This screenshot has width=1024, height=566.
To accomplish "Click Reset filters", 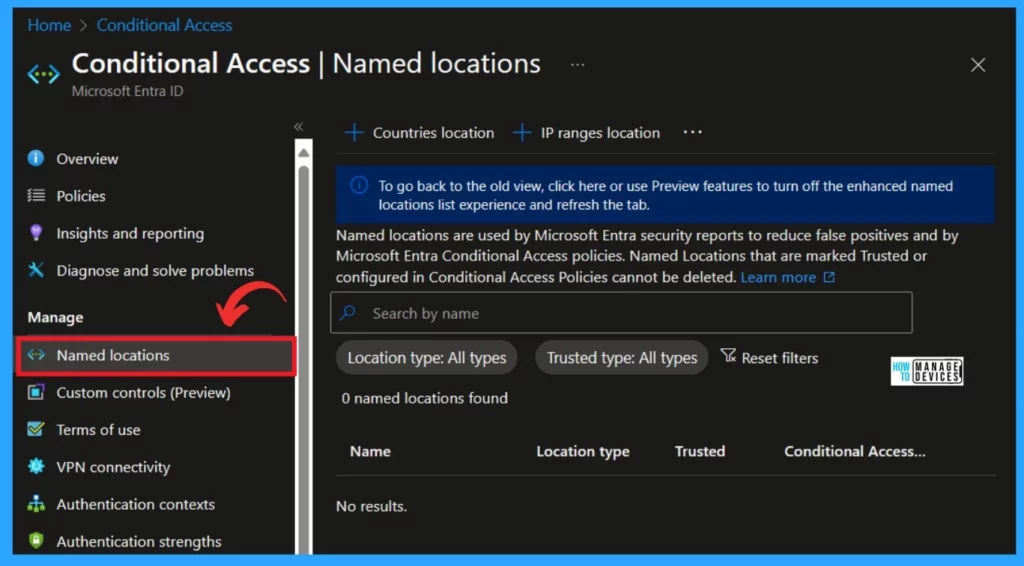I will pos(769,358).
